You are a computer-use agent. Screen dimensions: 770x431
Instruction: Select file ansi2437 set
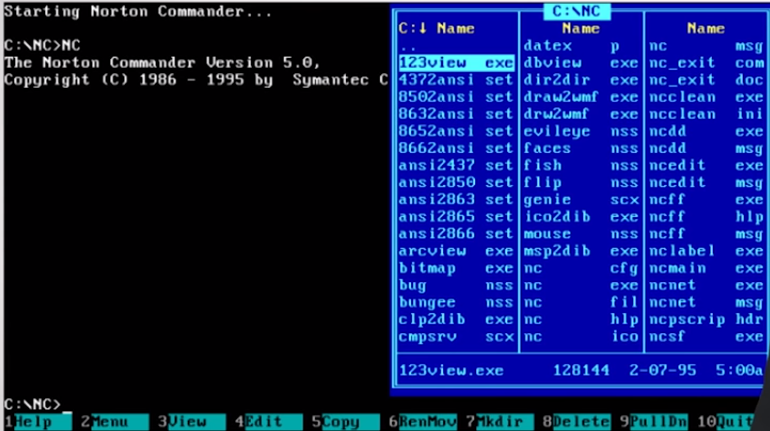click(x=456, y=165)
